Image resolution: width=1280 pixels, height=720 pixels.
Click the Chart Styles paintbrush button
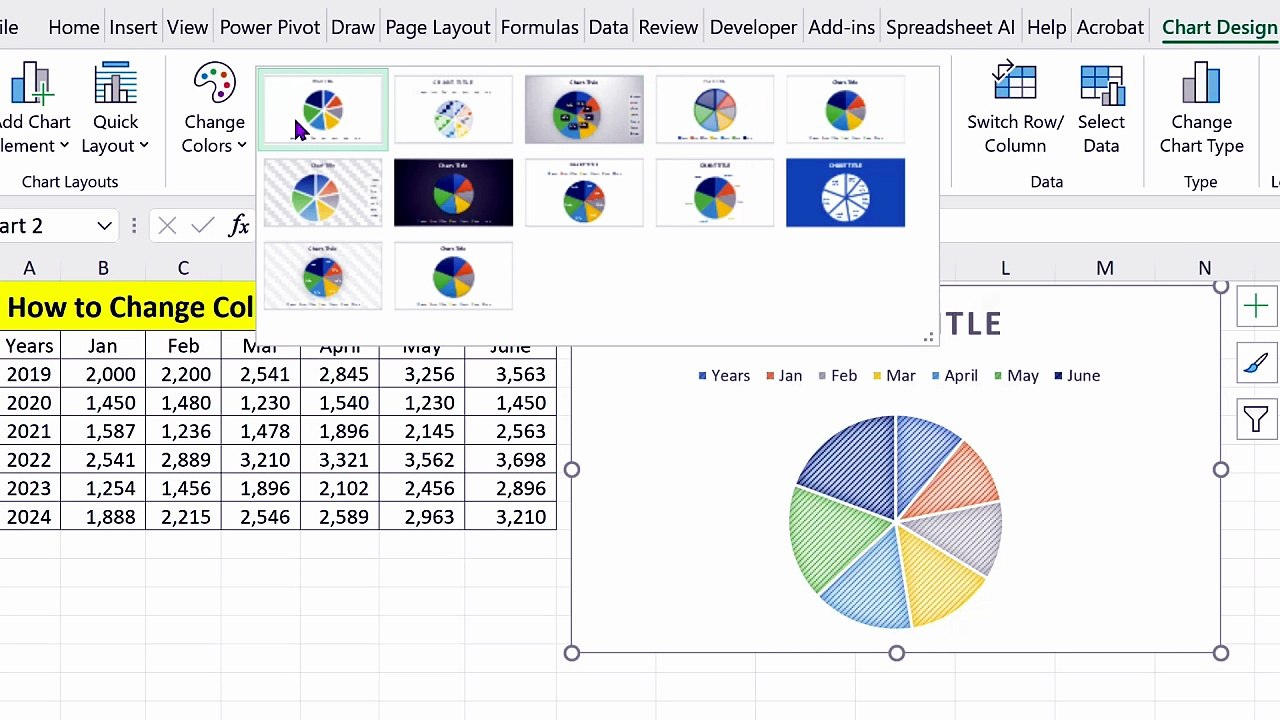1256,363
